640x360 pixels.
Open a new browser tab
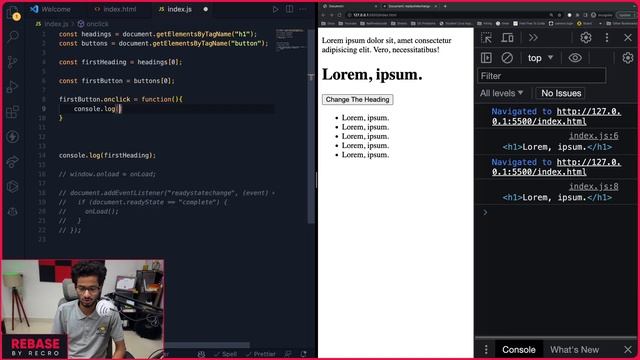point(445,6)
